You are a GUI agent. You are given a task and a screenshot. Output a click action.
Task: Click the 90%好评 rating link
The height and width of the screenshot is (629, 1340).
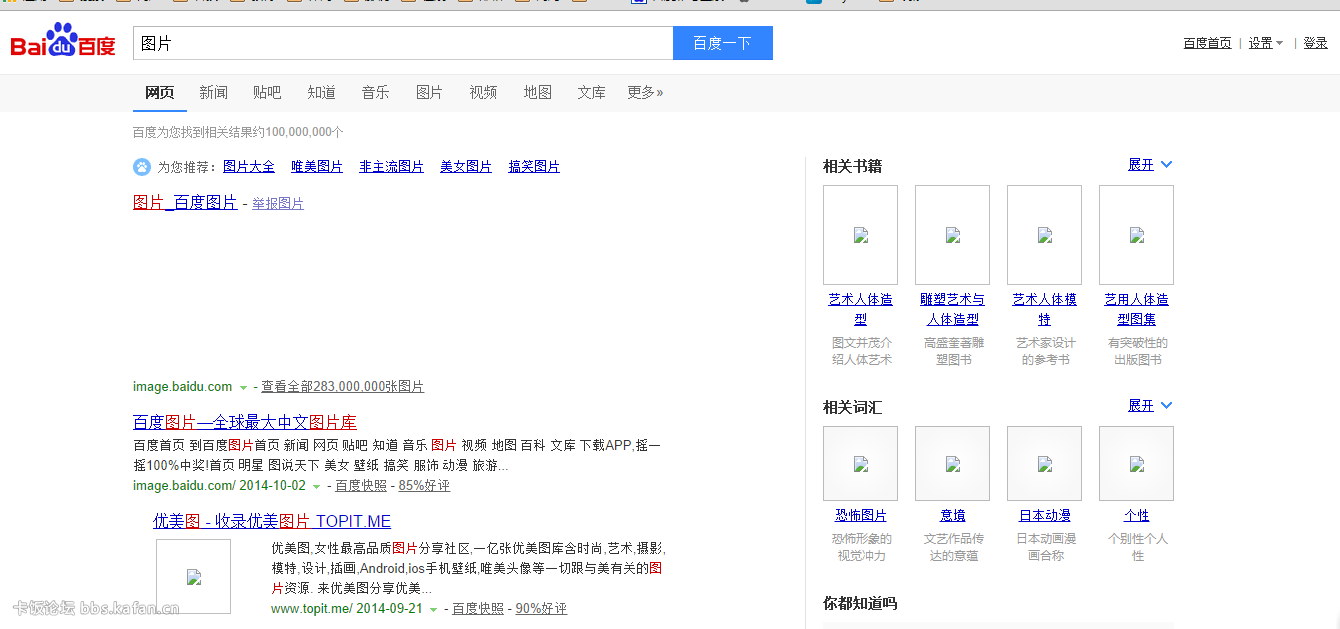(x=541, y=609)
